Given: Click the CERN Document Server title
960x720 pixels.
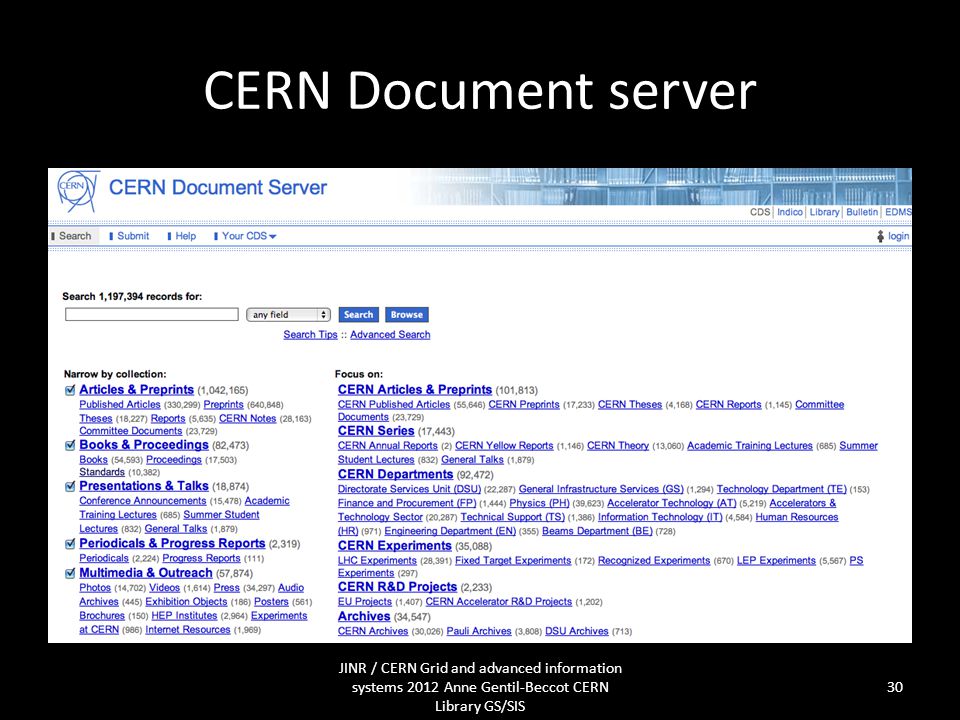Looking at the screenshot, I should (218, 187).
